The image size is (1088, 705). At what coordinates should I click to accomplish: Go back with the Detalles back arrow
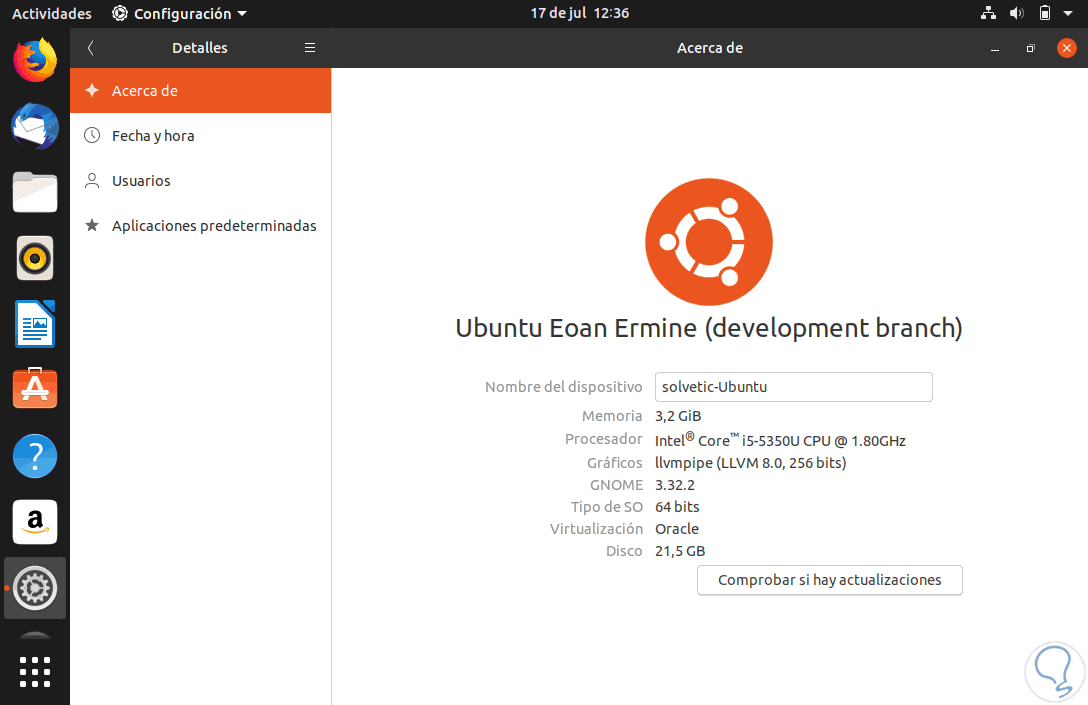click(x=90, y=48)
